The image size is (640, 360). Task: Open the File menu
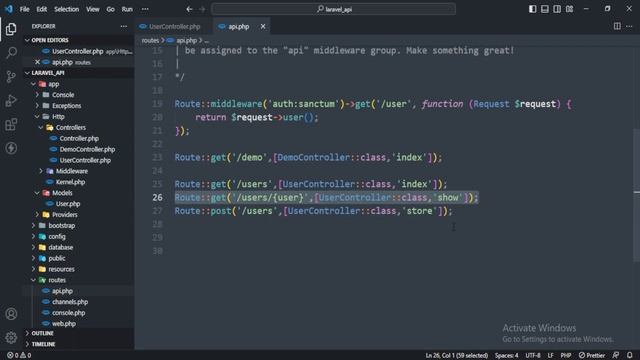(24, 9)
